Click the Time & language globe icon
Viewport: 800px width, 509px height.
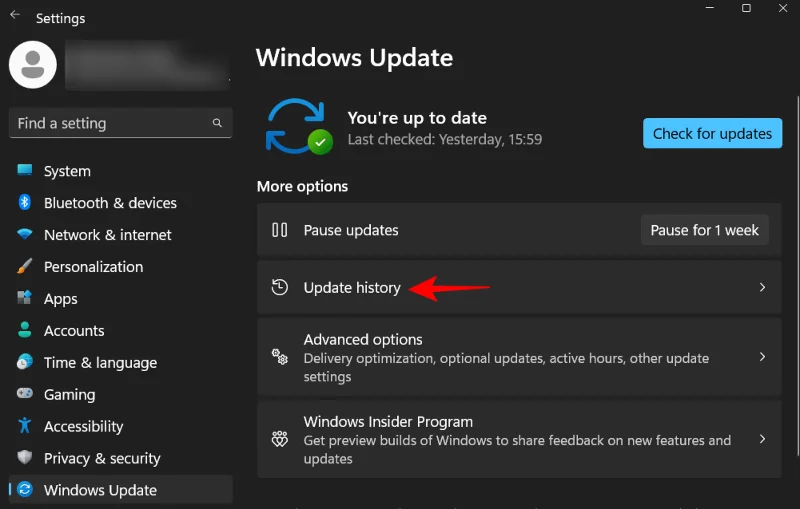pyautogui.click(x=24, y=362)
